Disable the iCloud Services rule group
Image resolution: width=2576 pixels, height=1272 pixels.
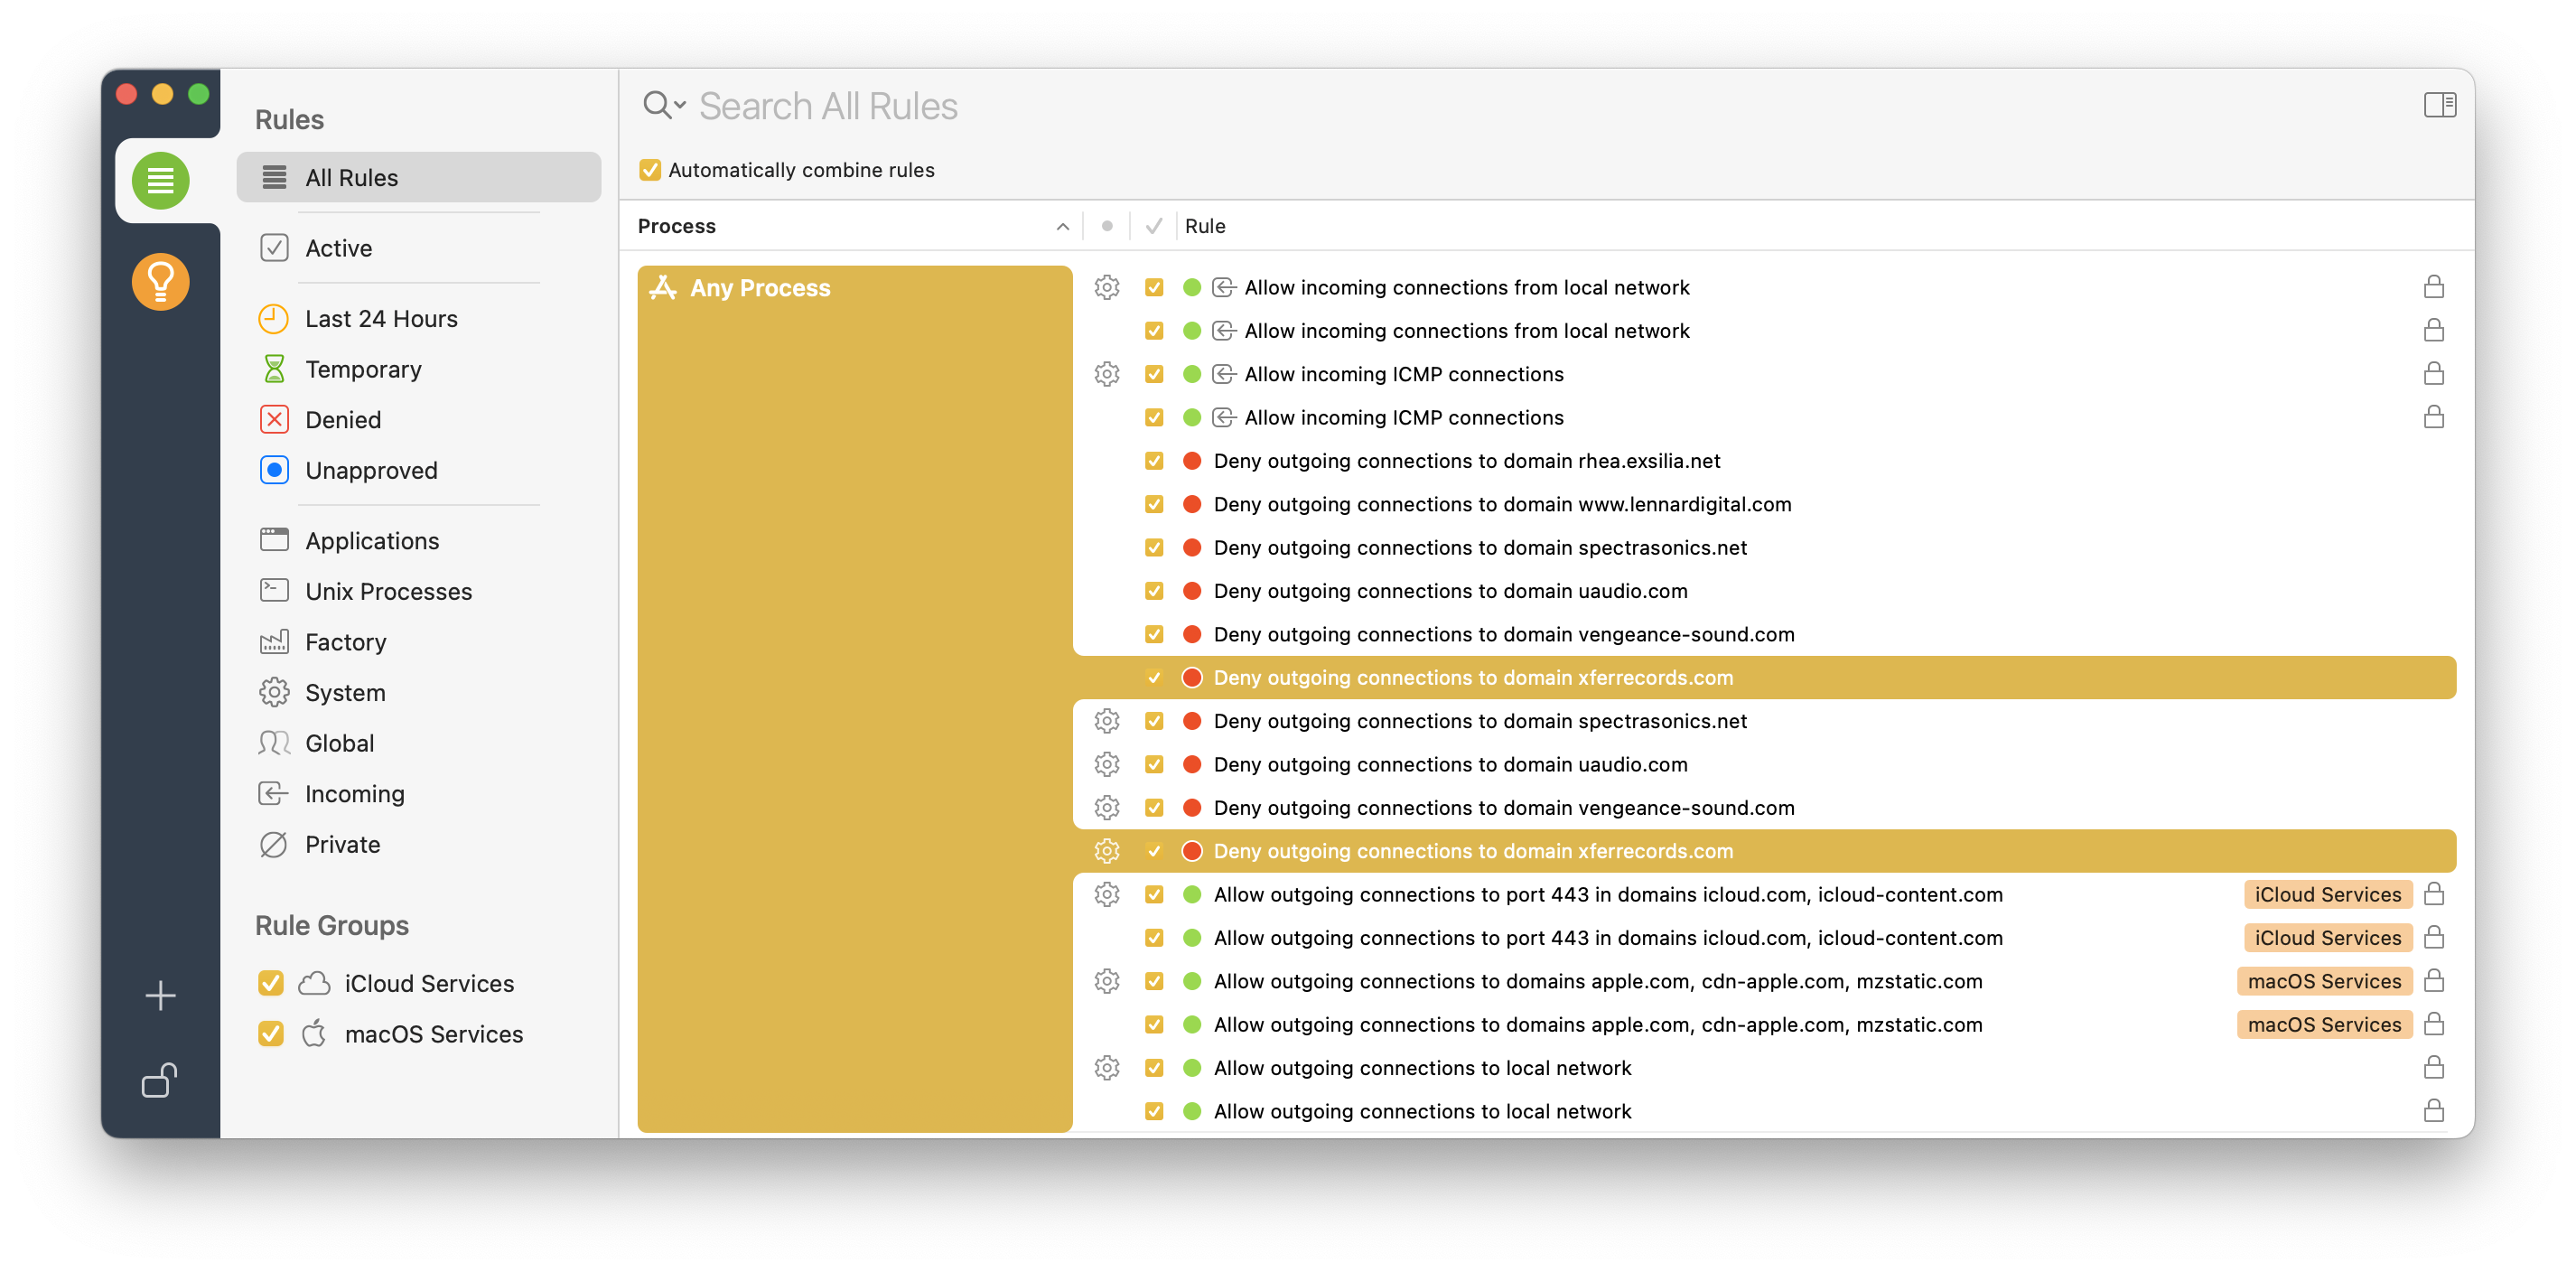271,983
